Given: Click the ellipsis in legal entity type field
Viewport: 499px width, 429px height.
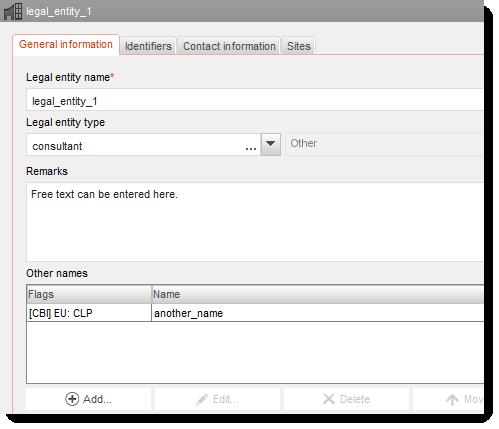Looking at the screenshot, I should 251,148.
